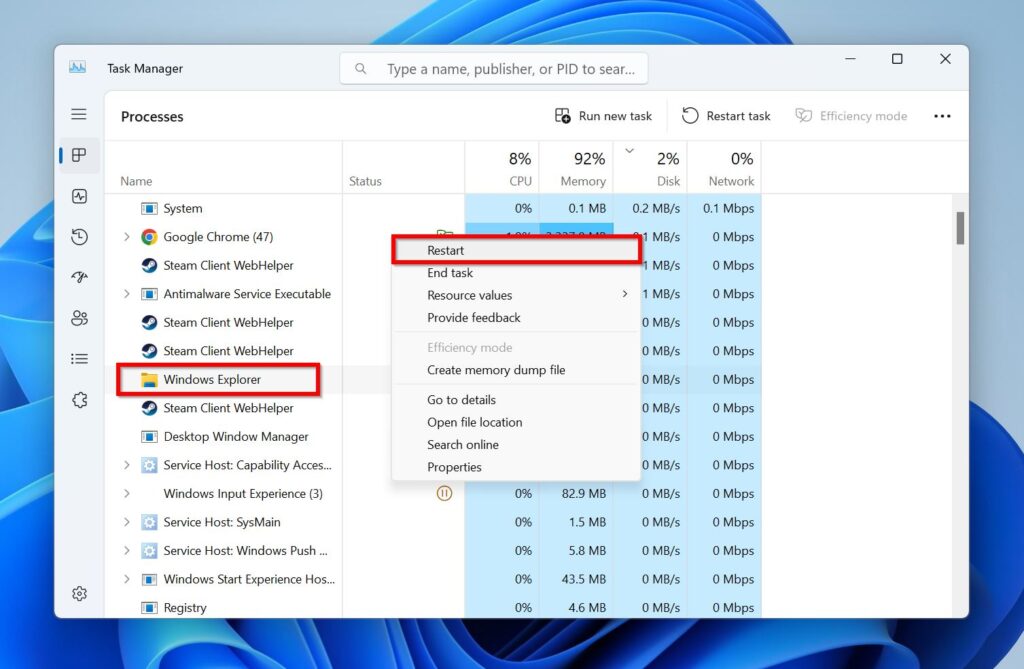This screenshot has width=1024, height=669.
Task: Open the Performance view in the sidebar
Action: (79, 196)
